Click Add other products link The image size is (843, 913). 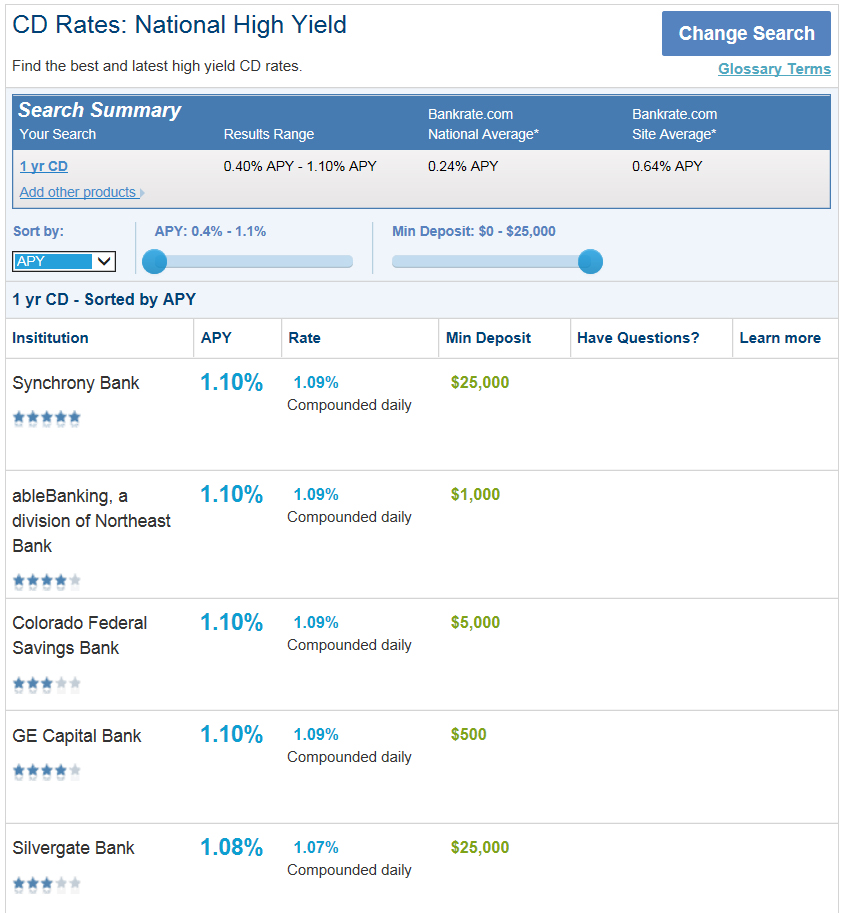(x=77, y=192)
